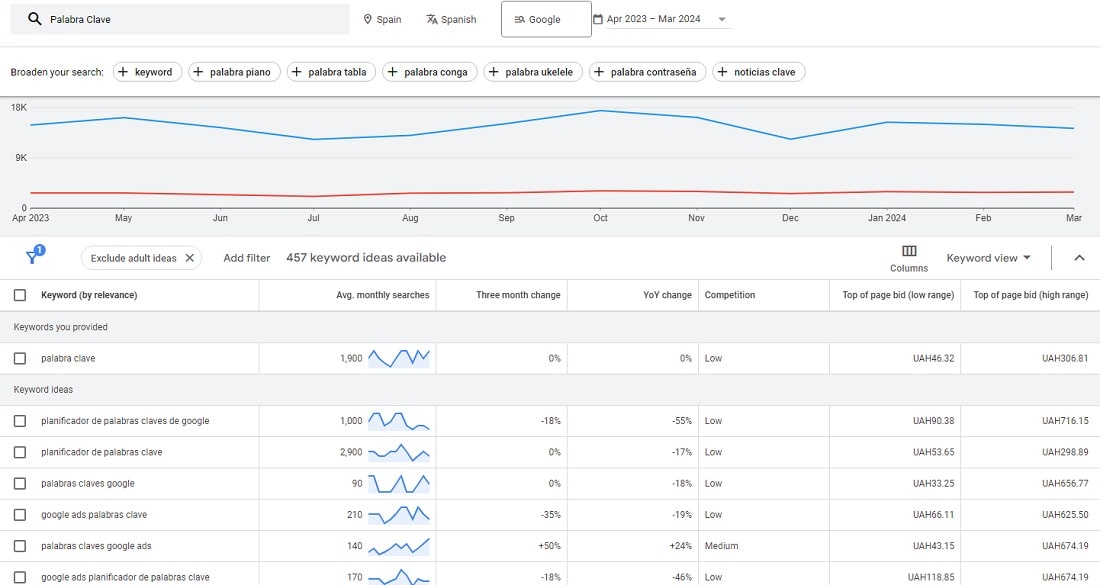Click the search magnifier icon
Image resolution: width=1100 pixels, height=585 pixels.
(34, 19)
